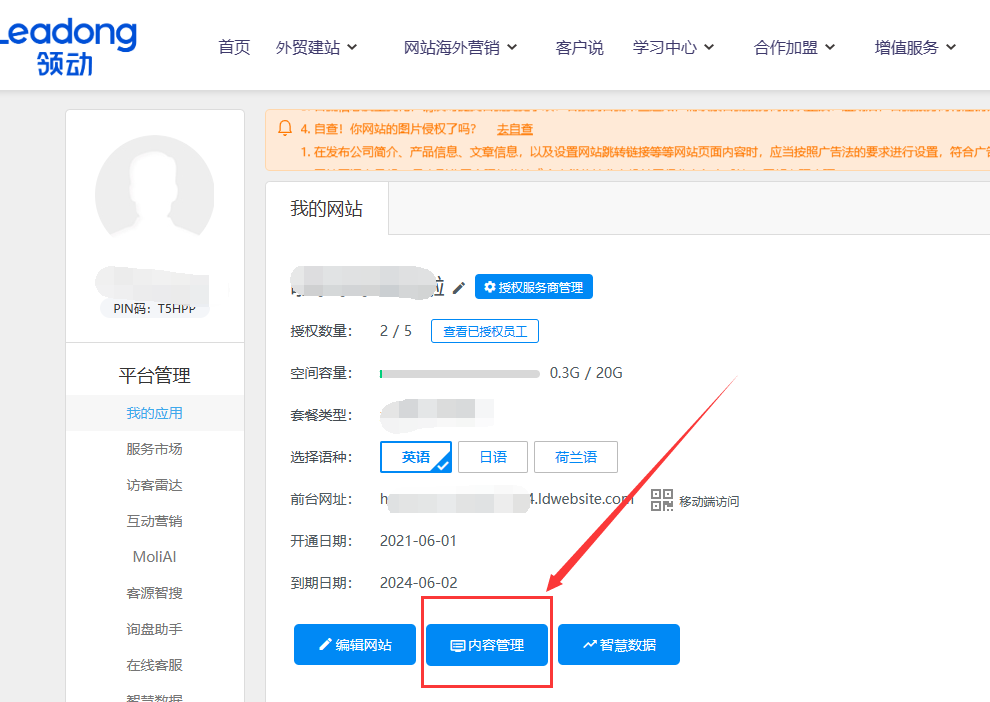The width and height of the screenshot is (990, 702).
Task: Click the bell notification icon
Action: [285, 128]
